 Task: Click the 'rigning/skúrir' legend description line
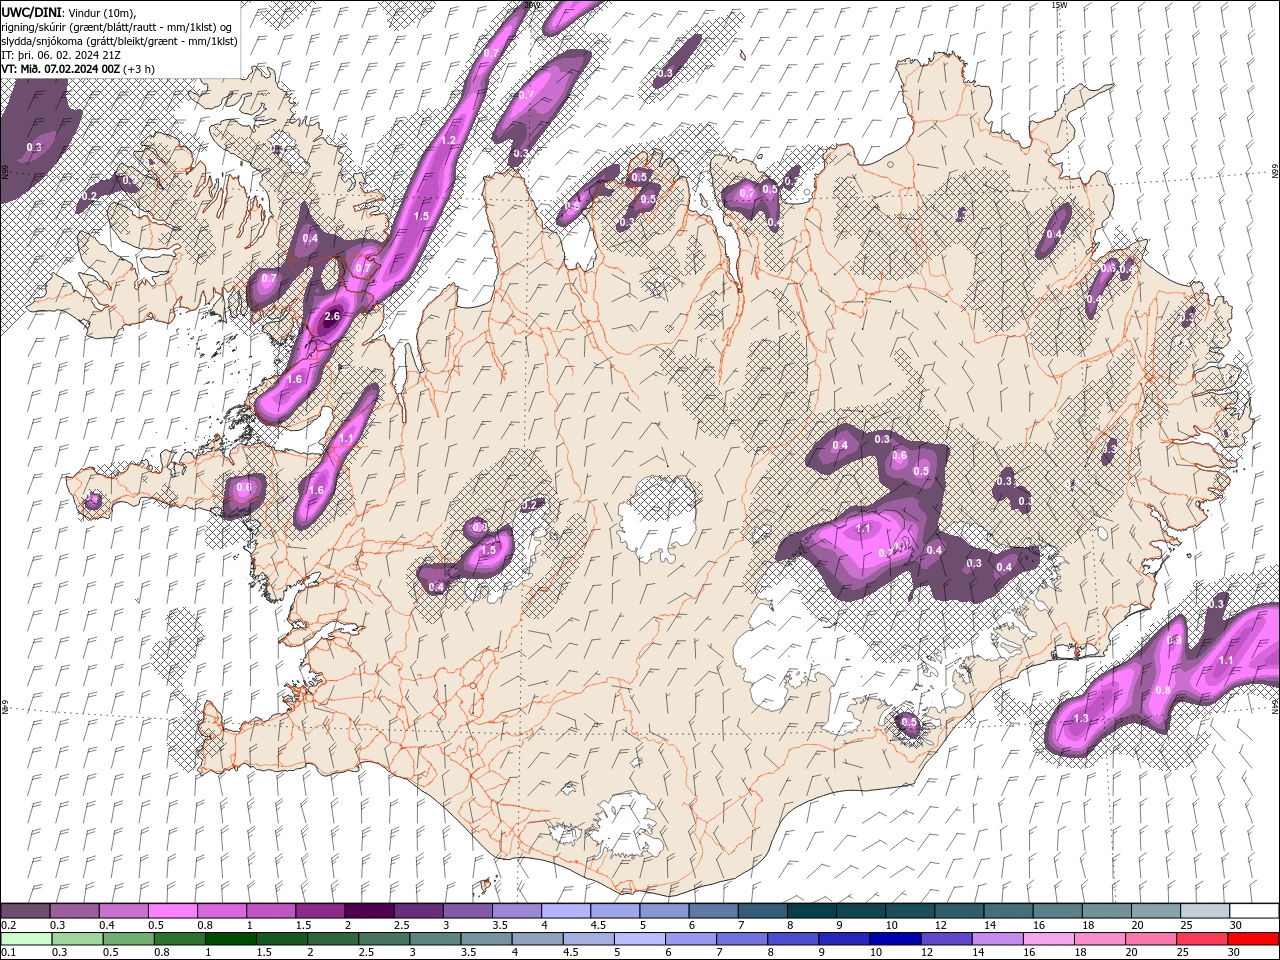click(118, 26)
